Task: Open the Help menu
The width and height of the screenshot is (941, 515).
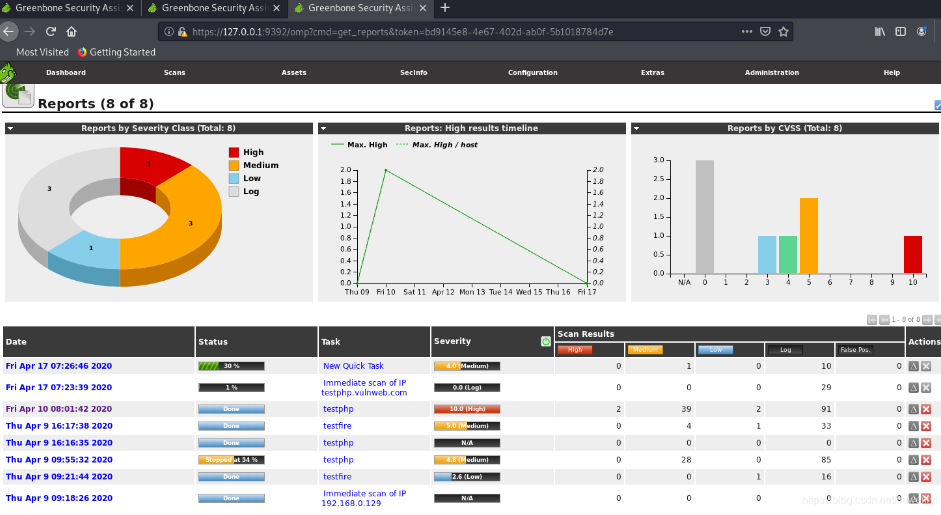Action: 892,73
